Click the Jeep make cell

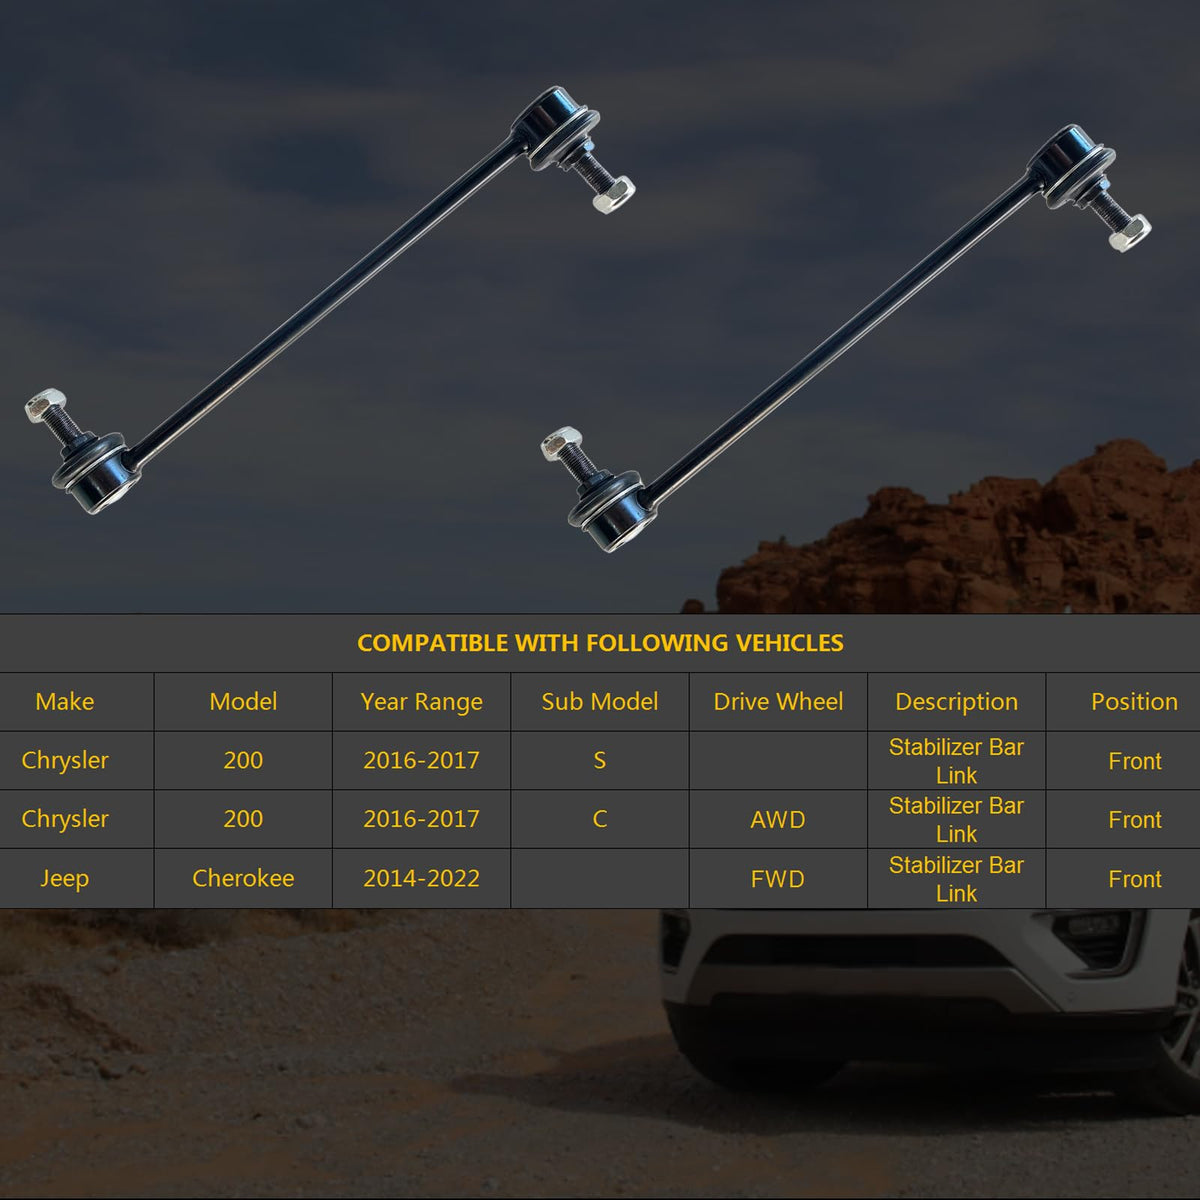(65, 878)
